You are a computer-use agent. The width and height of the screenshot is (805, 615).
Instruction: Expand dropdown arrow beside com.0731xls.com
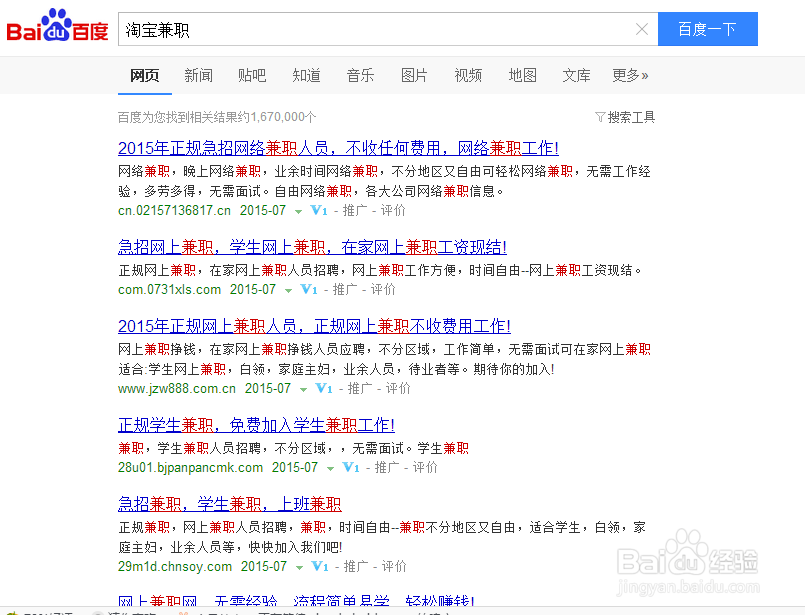289,291
